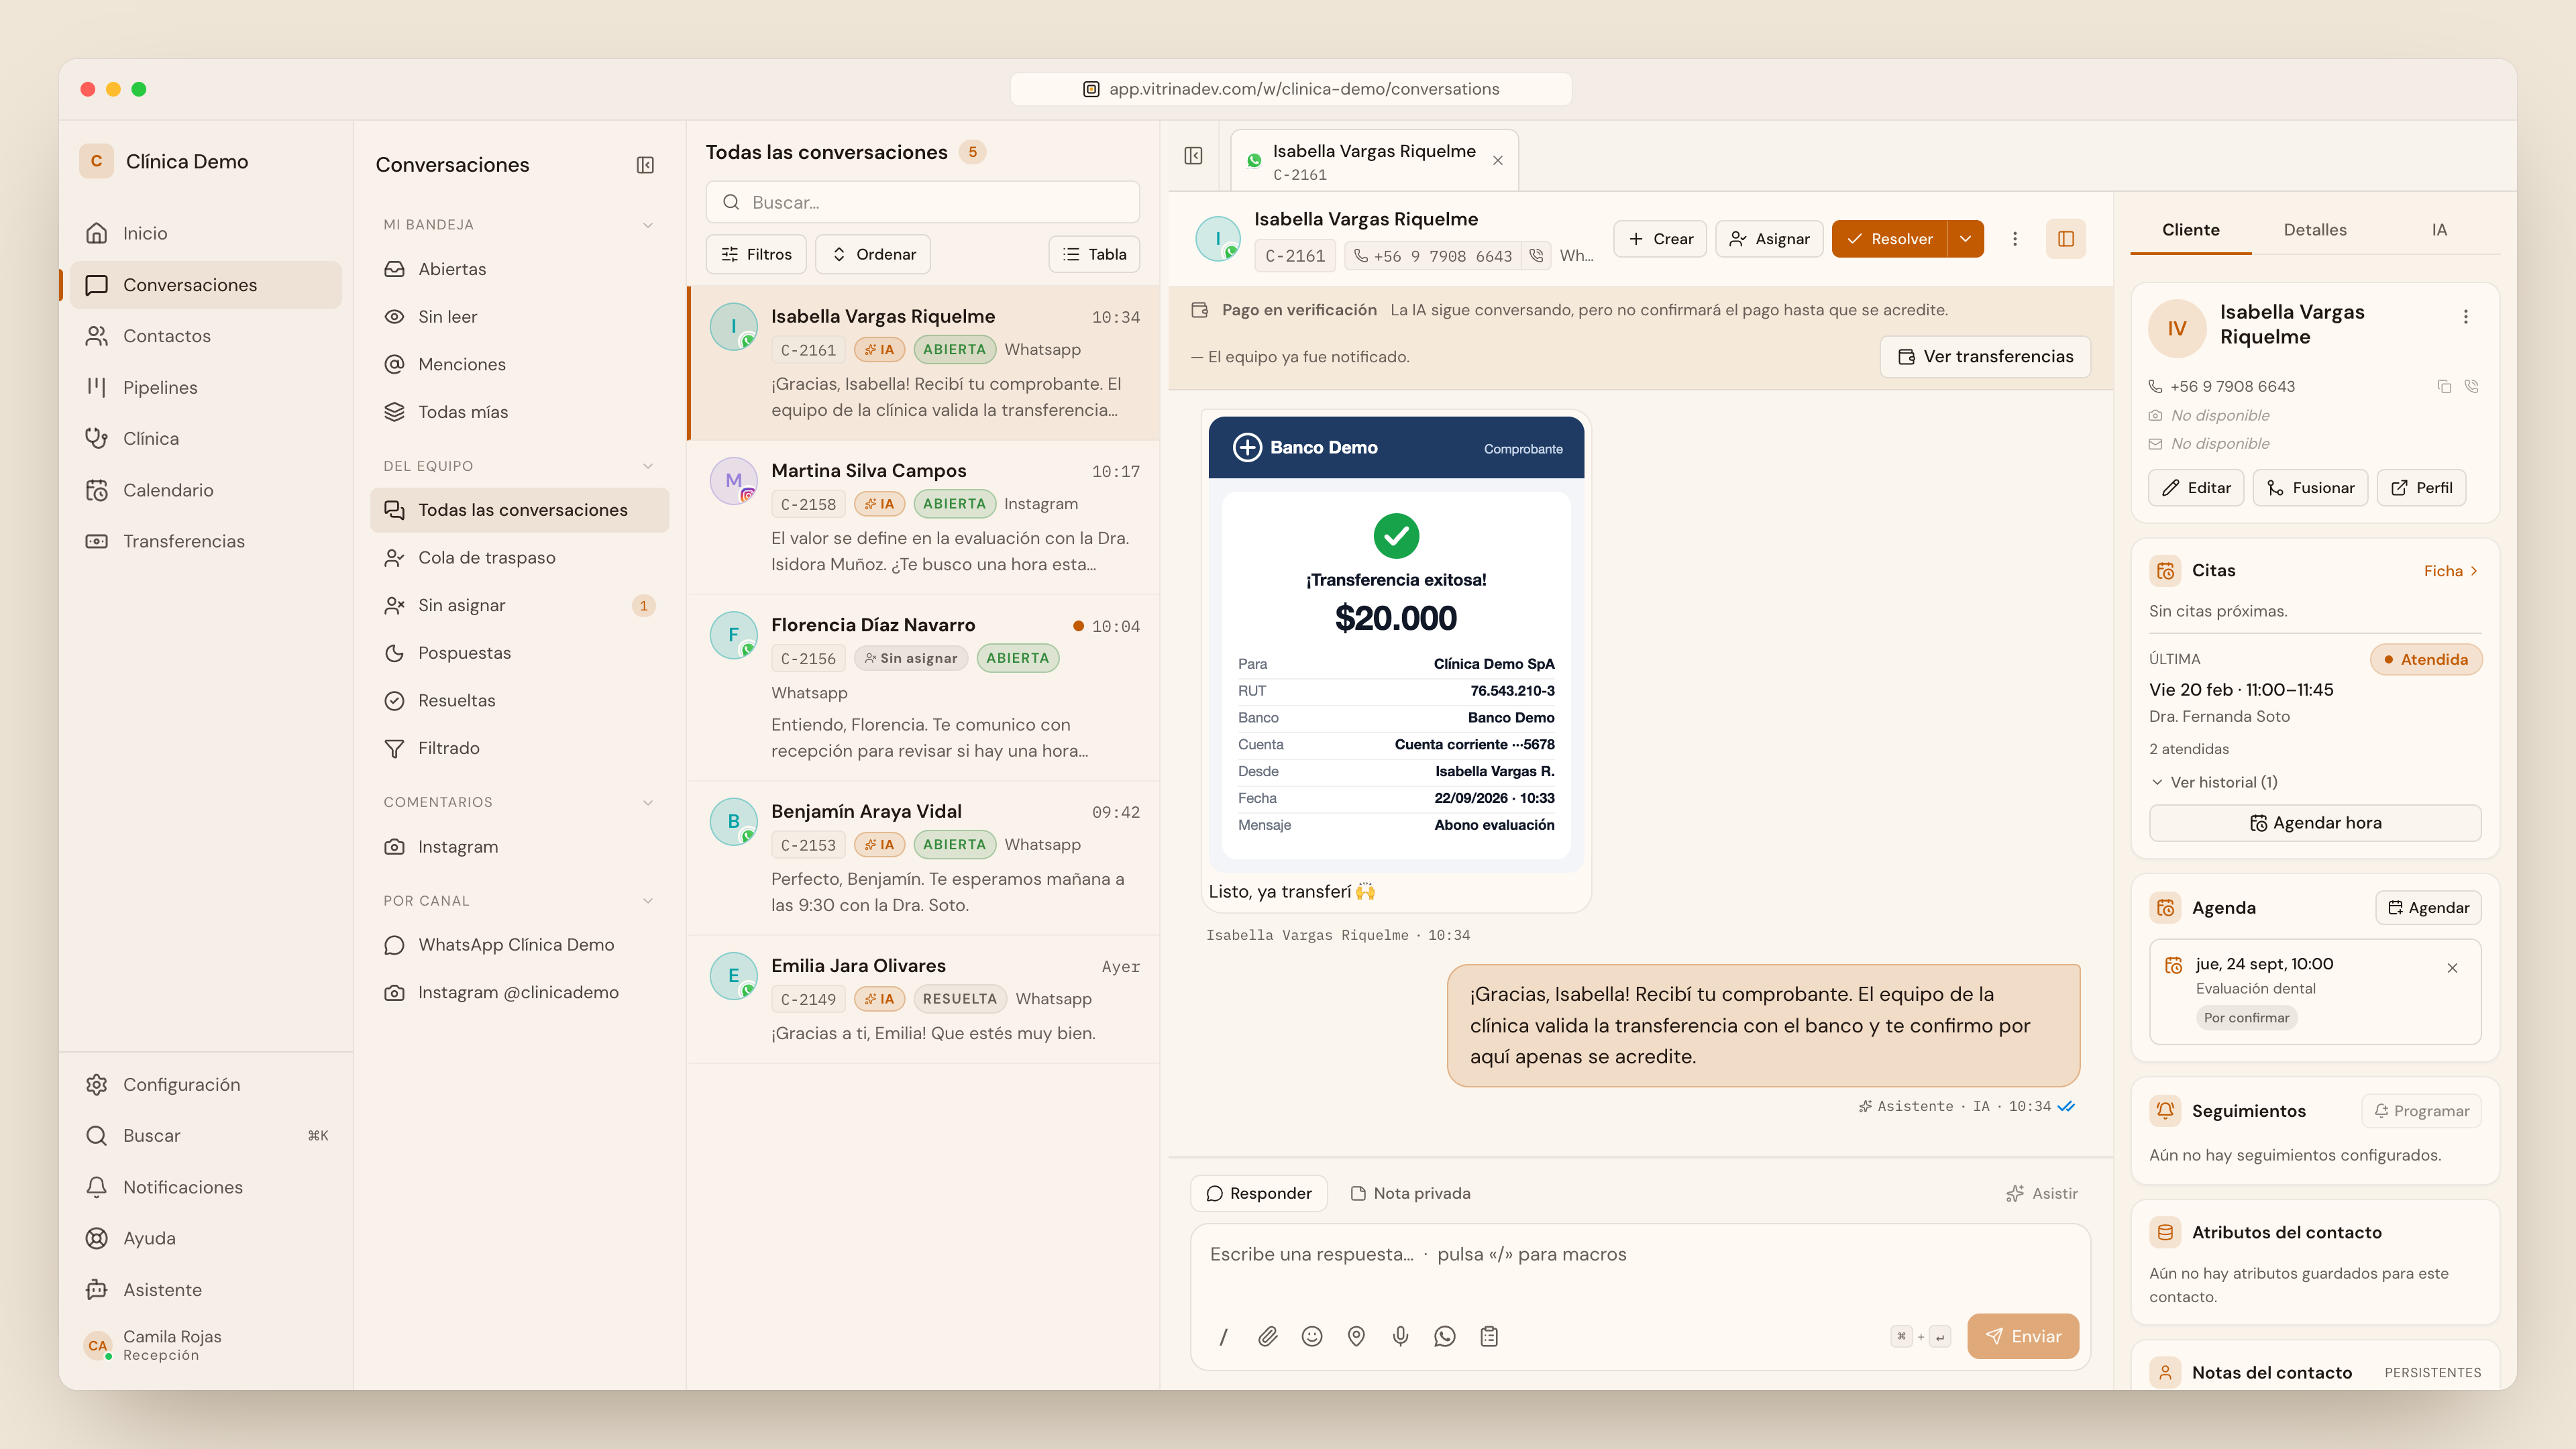The height and width of the screenshot is (1449, 2576).
Task: Insert location with the pin icon
Action: tap(1356, 1336)
